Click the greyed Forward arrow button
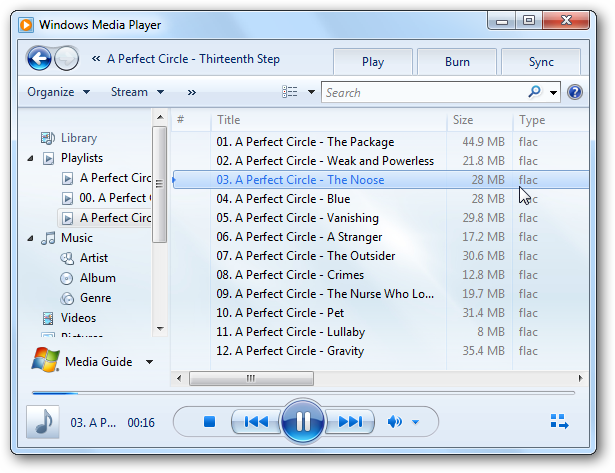Viewport: 615px width, 473px height. (x=66, y=59)
